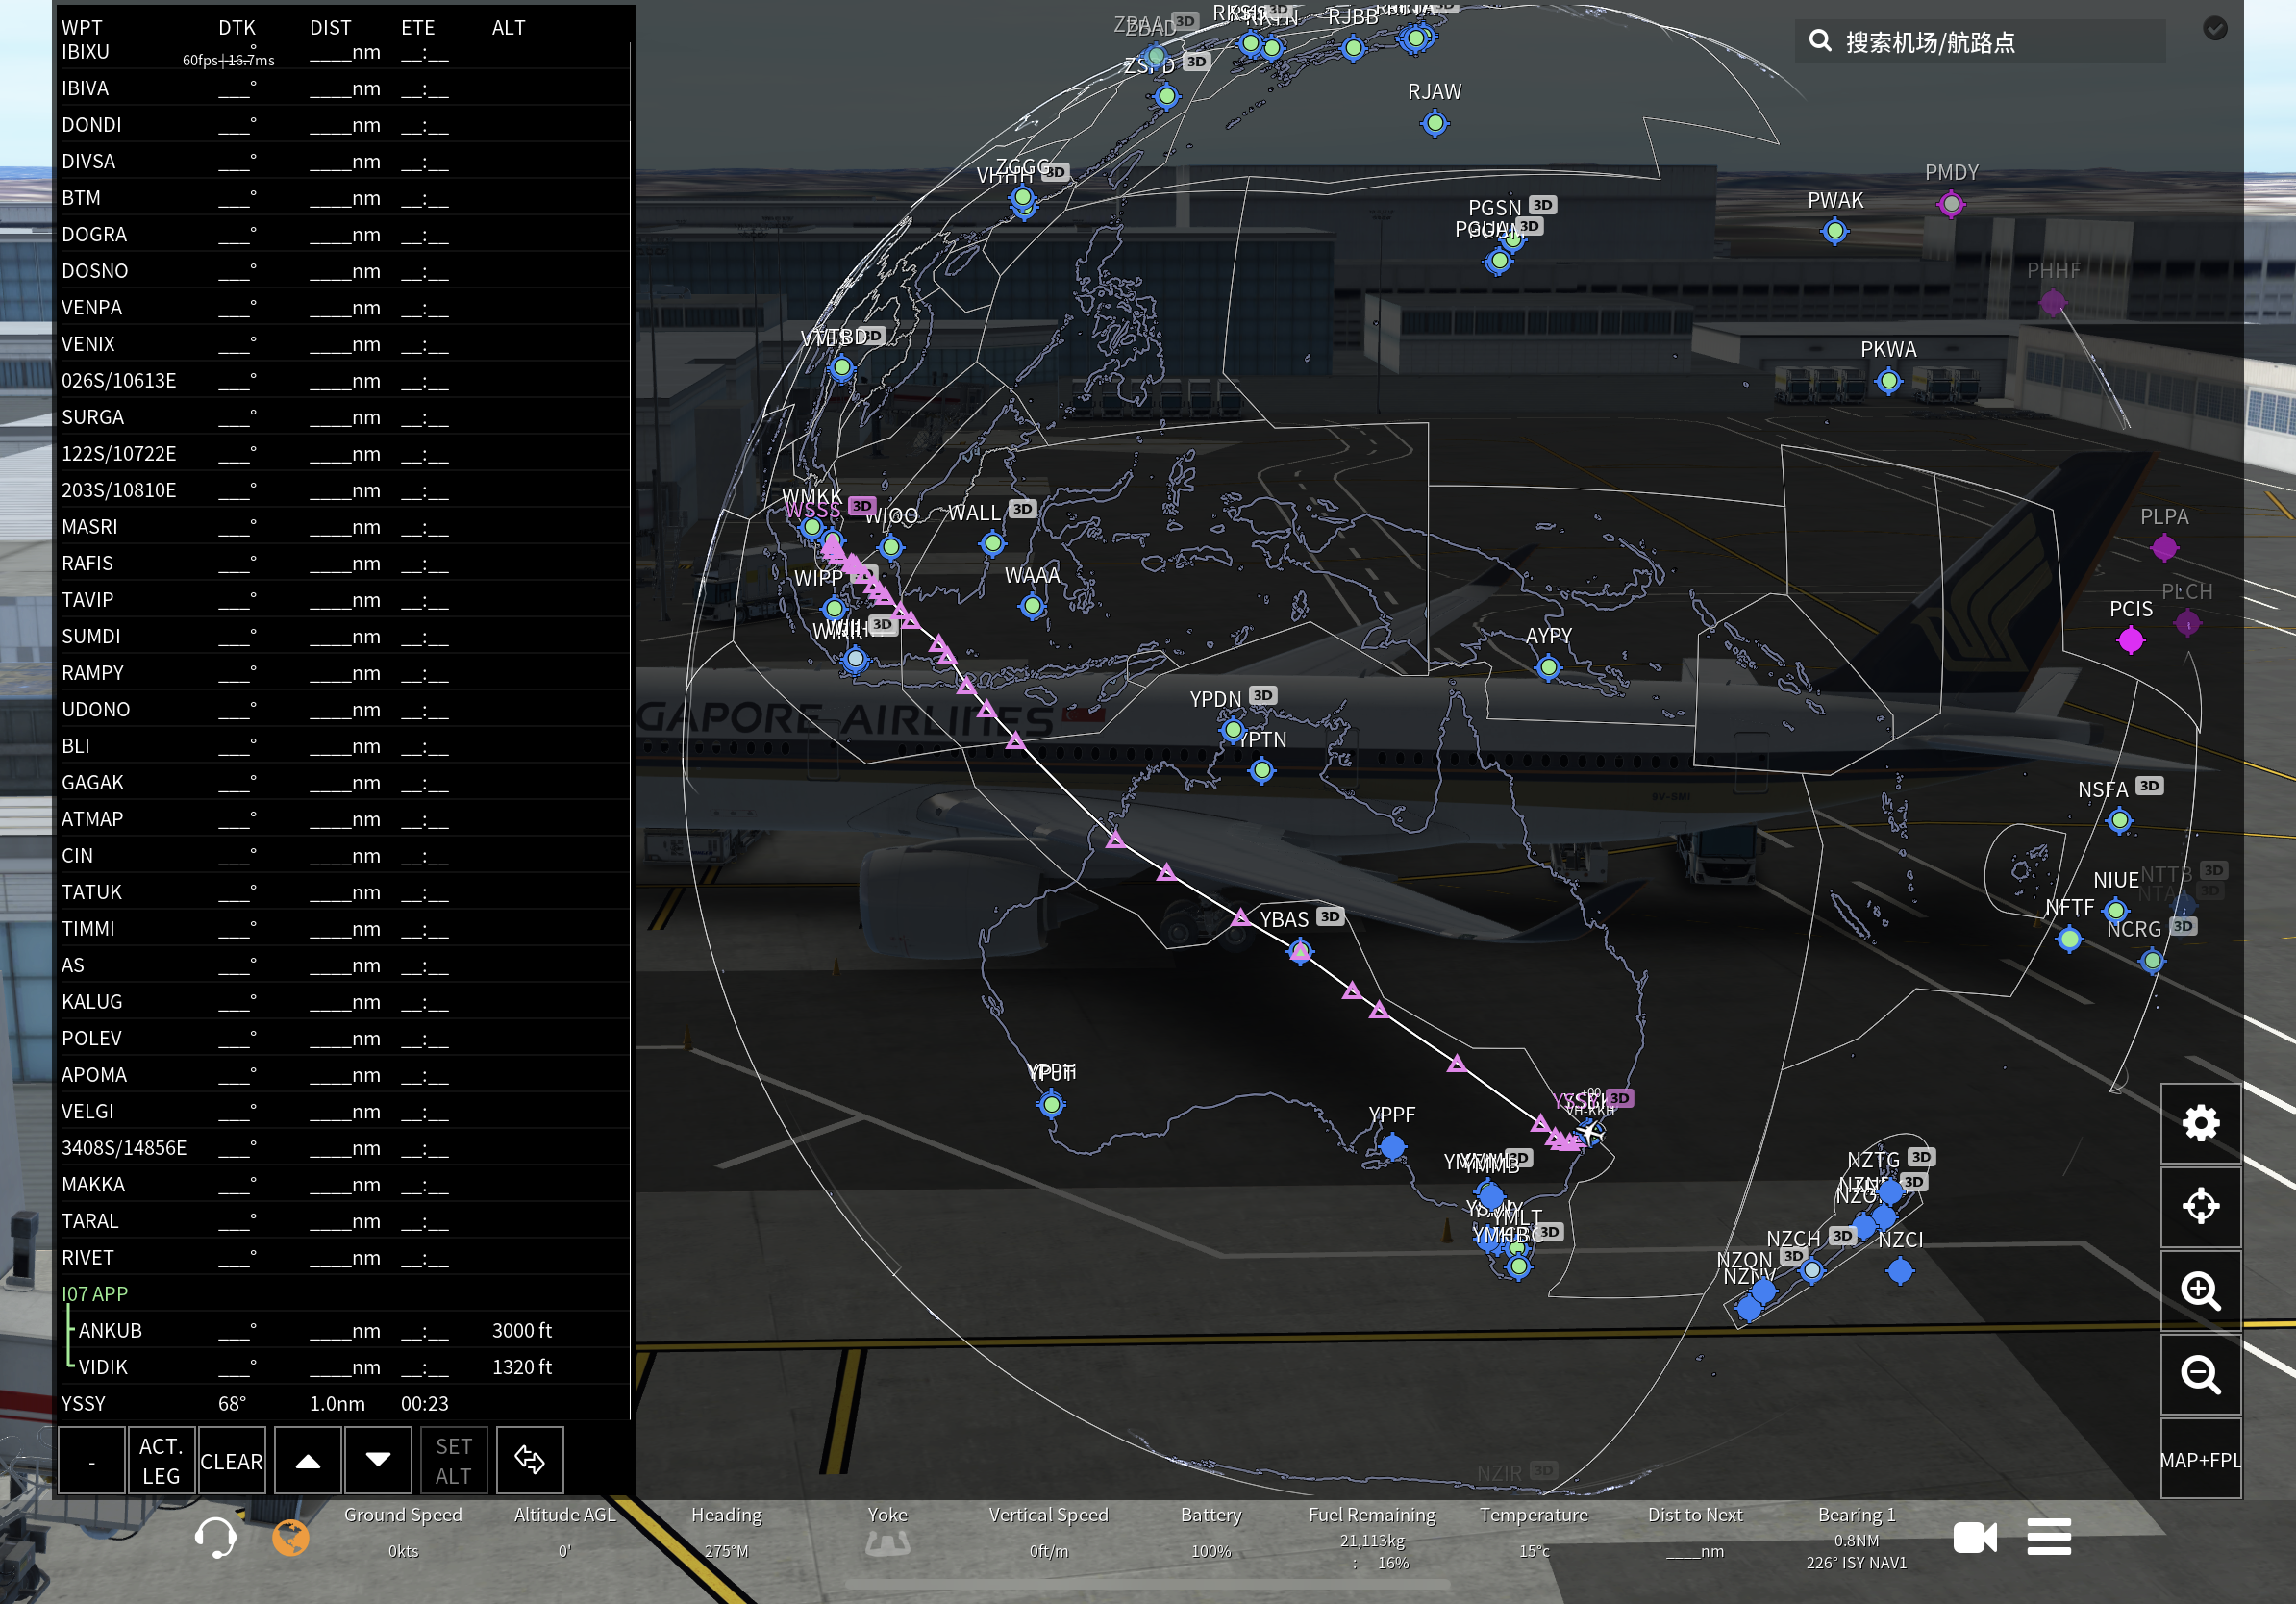The width and height of the screenshot is (2296, 1604).
Task: Zoom in on the map
Action: [2200, 1290]
